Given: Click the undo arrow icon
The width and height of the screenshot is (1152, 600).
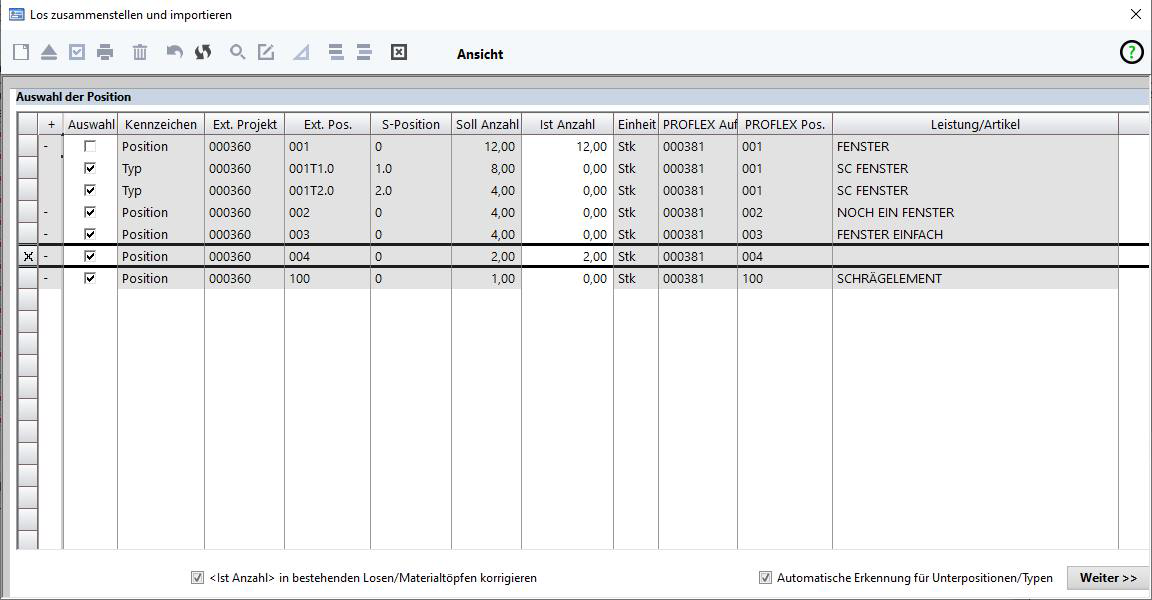Looking at the screenshot, I should (x=175, y=53).
